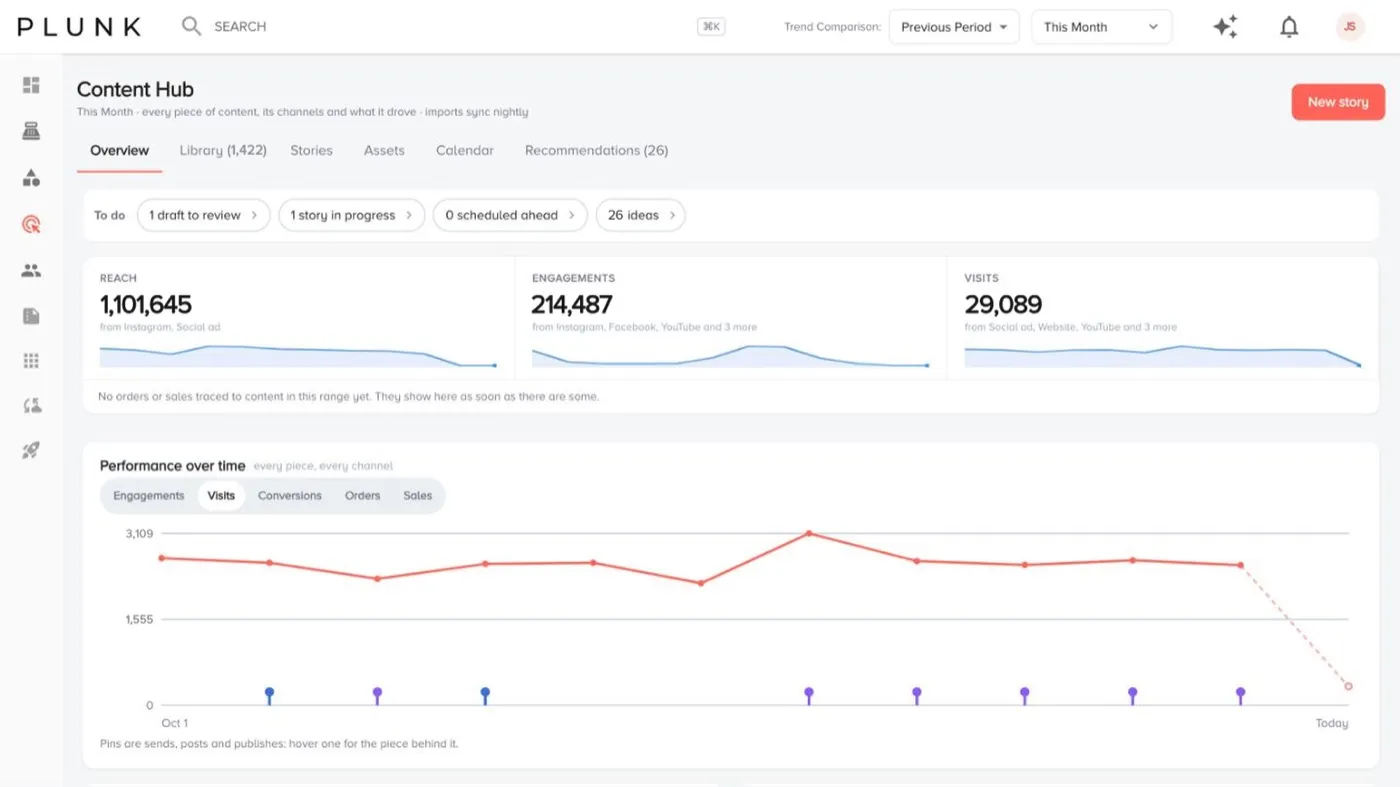The height and width of the screenshot is (787, 1400).
Task: Click the shapes icon in the sidebar
Action: coord(31,178)
